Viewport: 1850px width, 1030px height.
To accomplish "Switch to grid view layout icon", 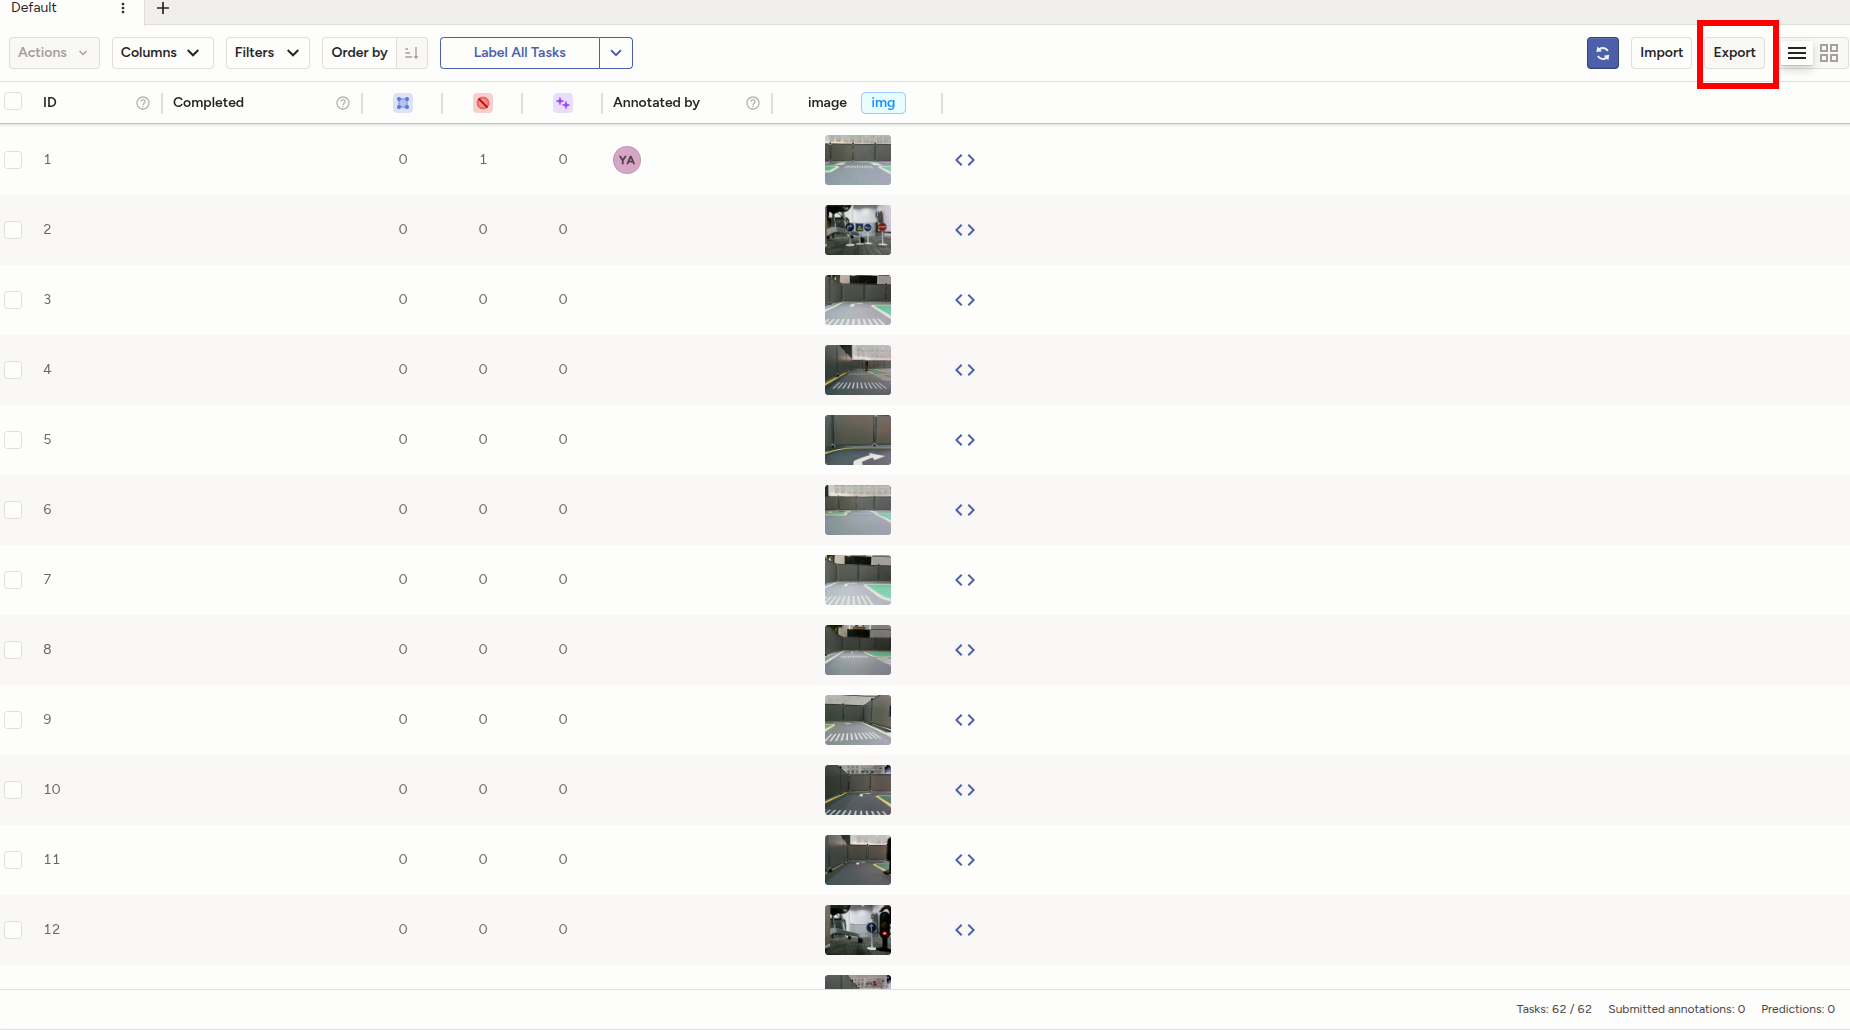I will pyautogui.click(x=1829, y=53).
